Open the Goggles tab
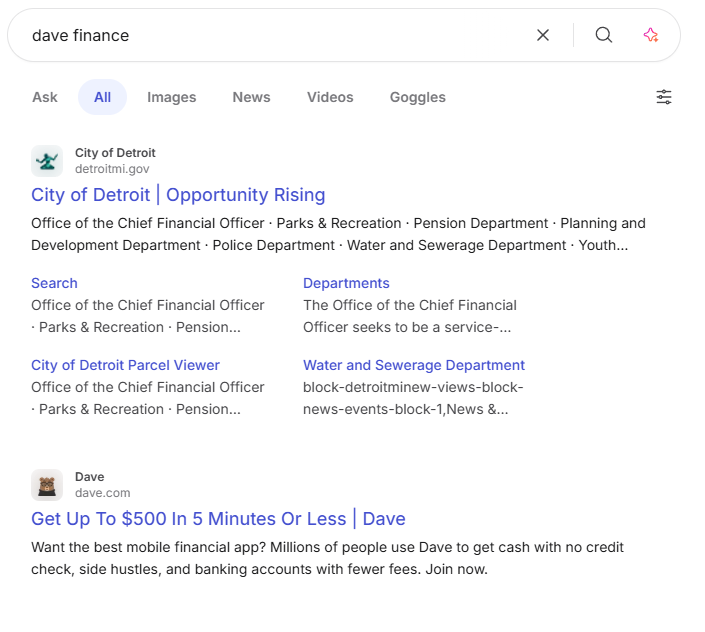This screenshot has height=632, width=705. coord(418,97)
